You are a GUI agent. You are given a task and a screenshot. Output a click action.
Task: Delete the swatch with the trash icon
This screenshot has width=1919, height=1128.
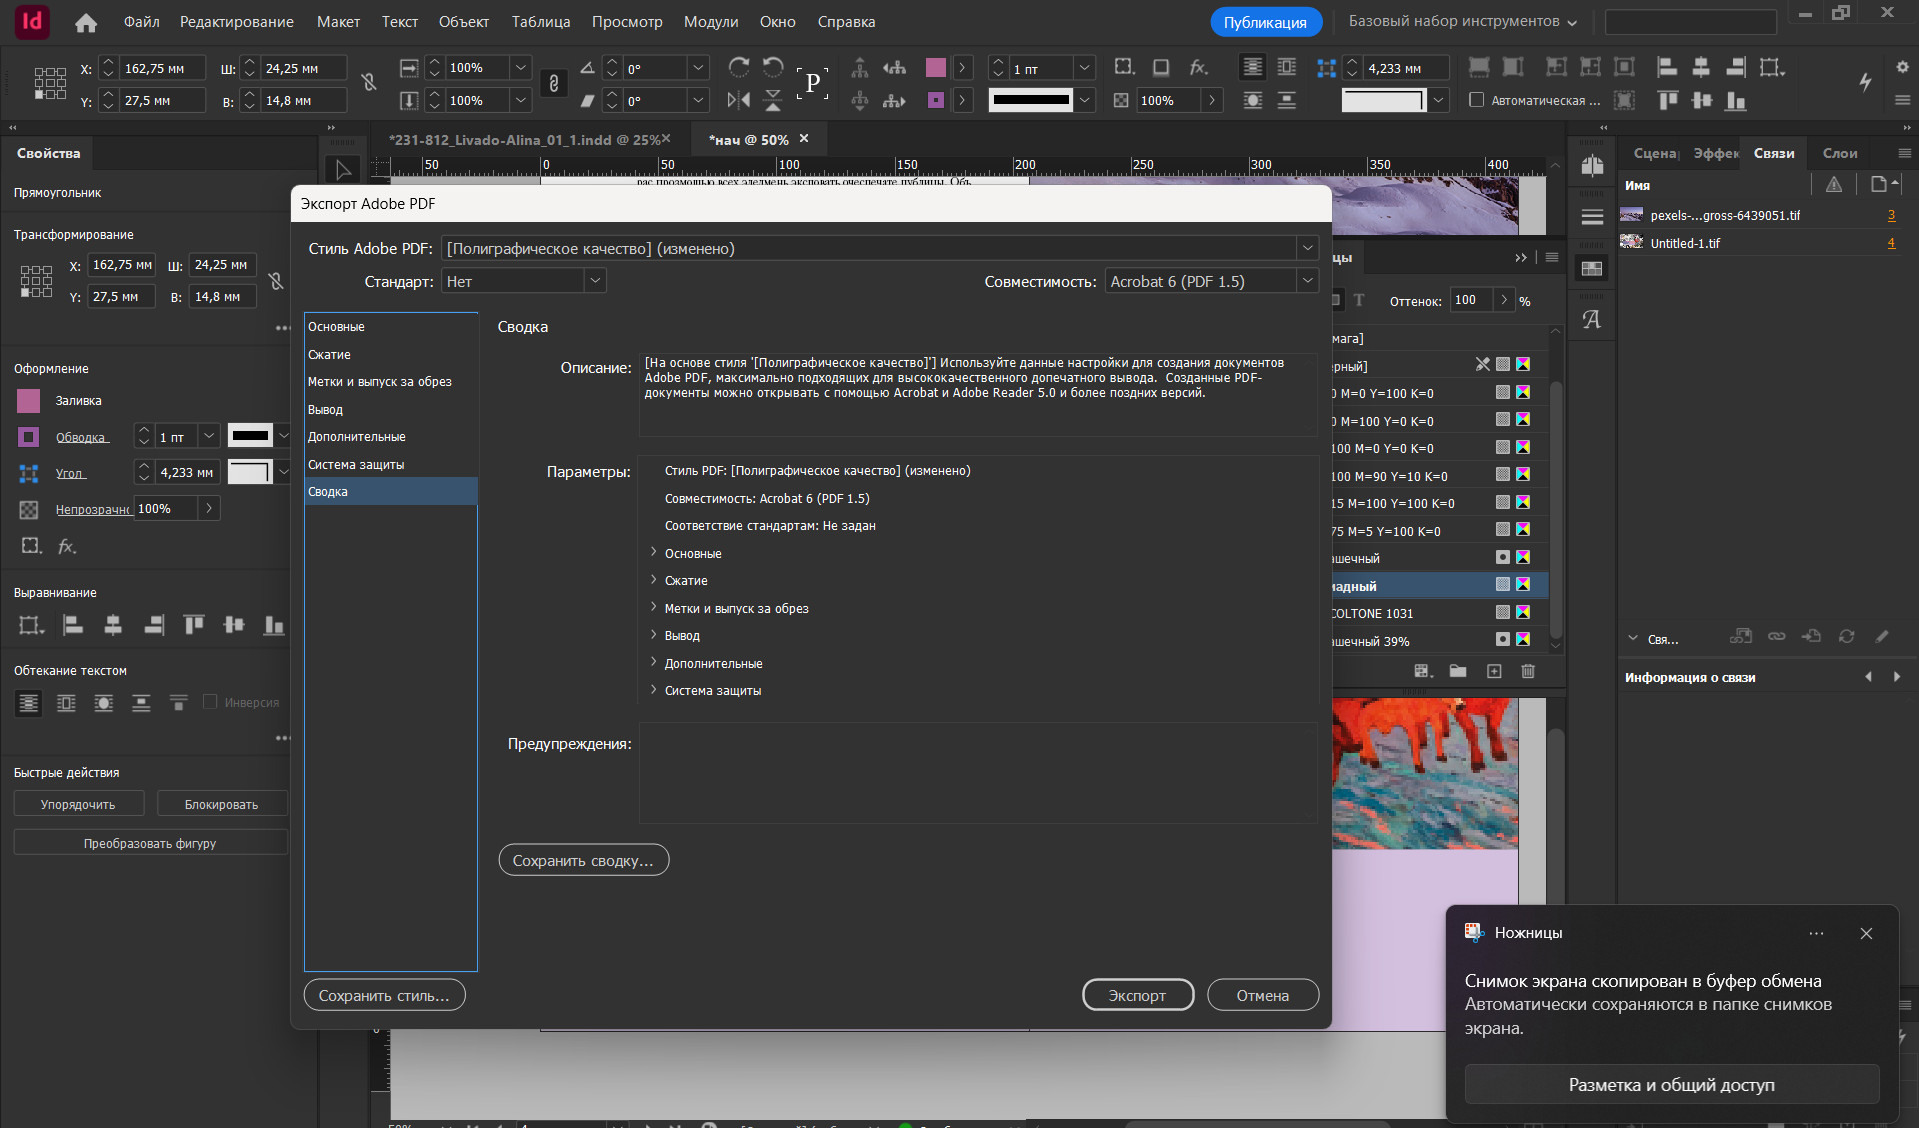(x=1528, y=671)
